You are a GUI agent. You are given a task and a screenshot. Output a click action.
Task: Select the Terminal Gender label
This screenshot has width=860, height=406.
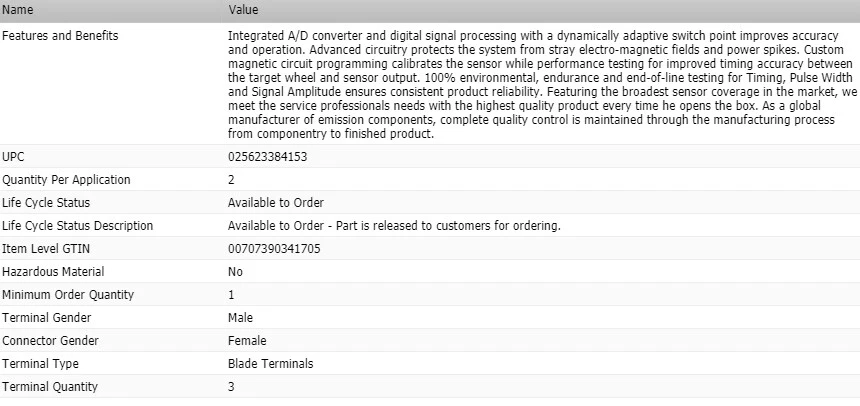(47, 318)
